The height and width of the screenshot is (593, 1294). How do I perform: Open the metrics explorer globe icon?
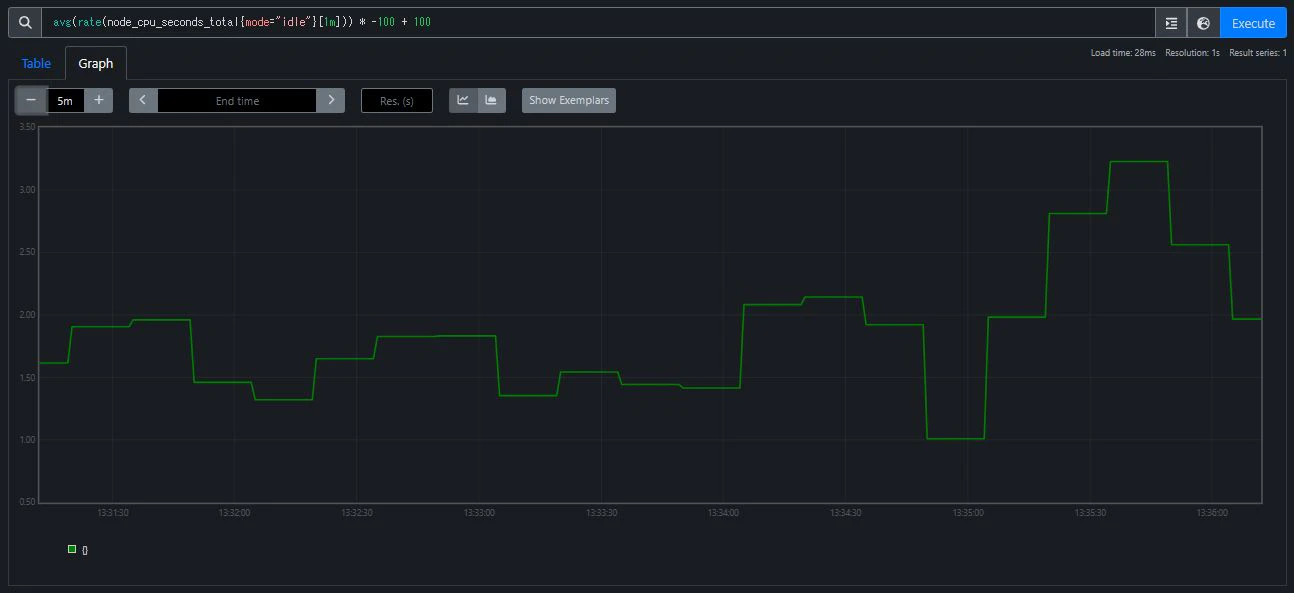[1203, 23]
